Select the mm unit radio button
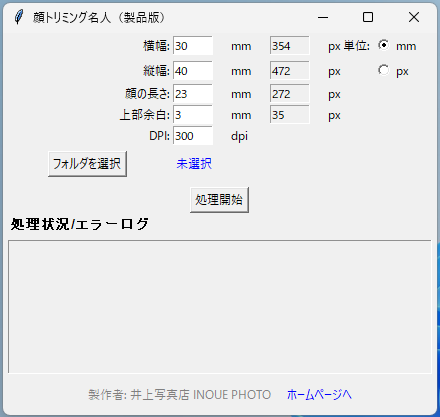The width and height of the screenshot is (440, 417). (384, 45)
